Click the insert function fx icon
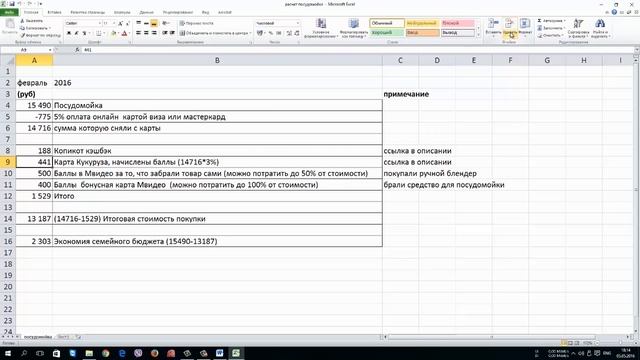 click(x=78, y=50)
